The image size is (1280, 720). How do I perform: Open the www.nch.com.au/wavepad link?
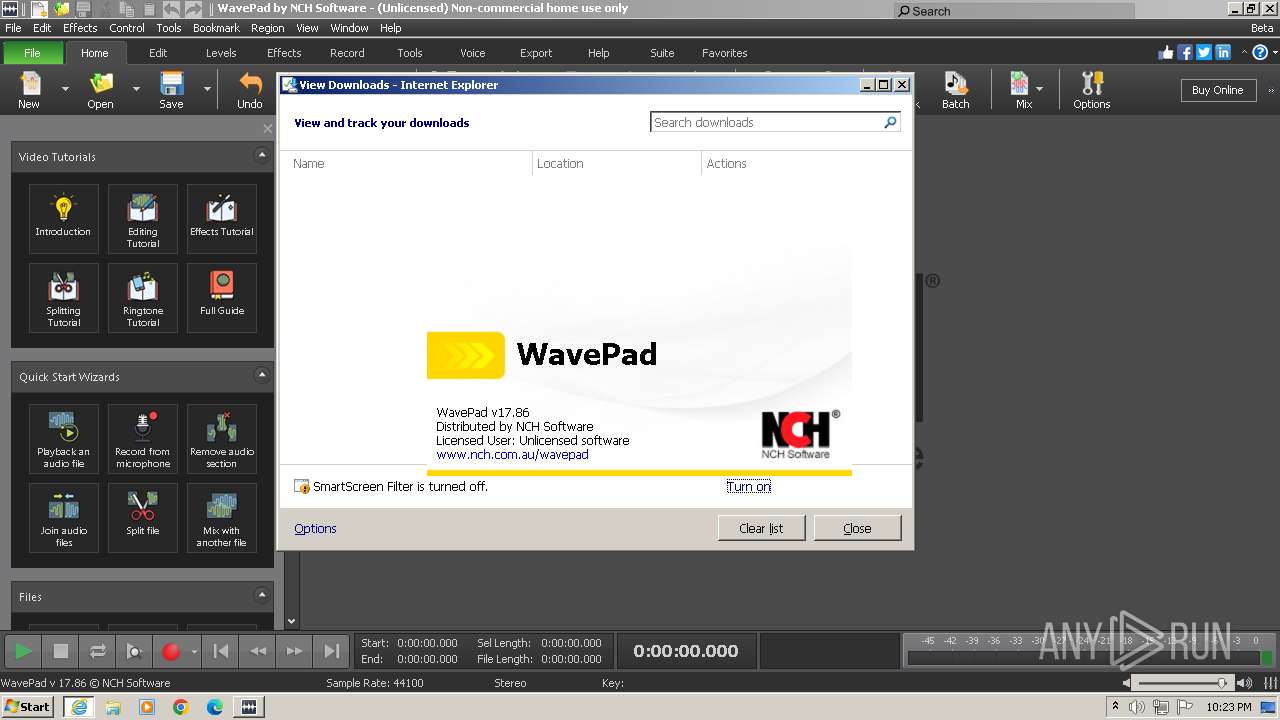click(512, 454)
